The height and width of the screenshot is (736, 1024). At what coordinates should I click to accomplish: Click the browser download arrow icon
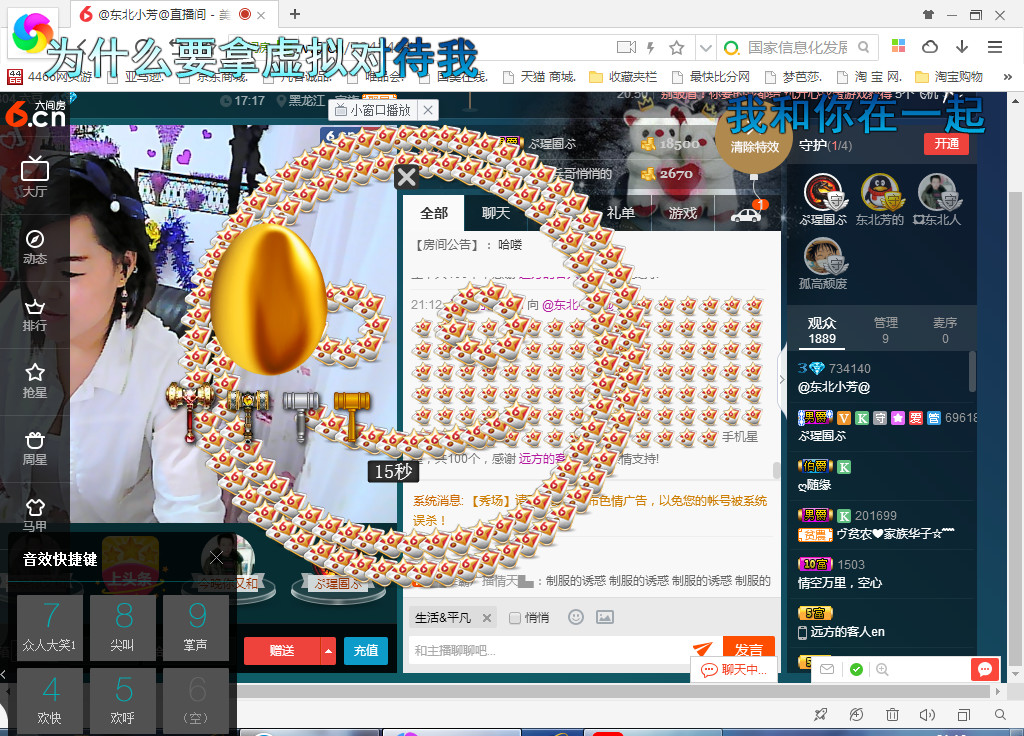(962, 47)
